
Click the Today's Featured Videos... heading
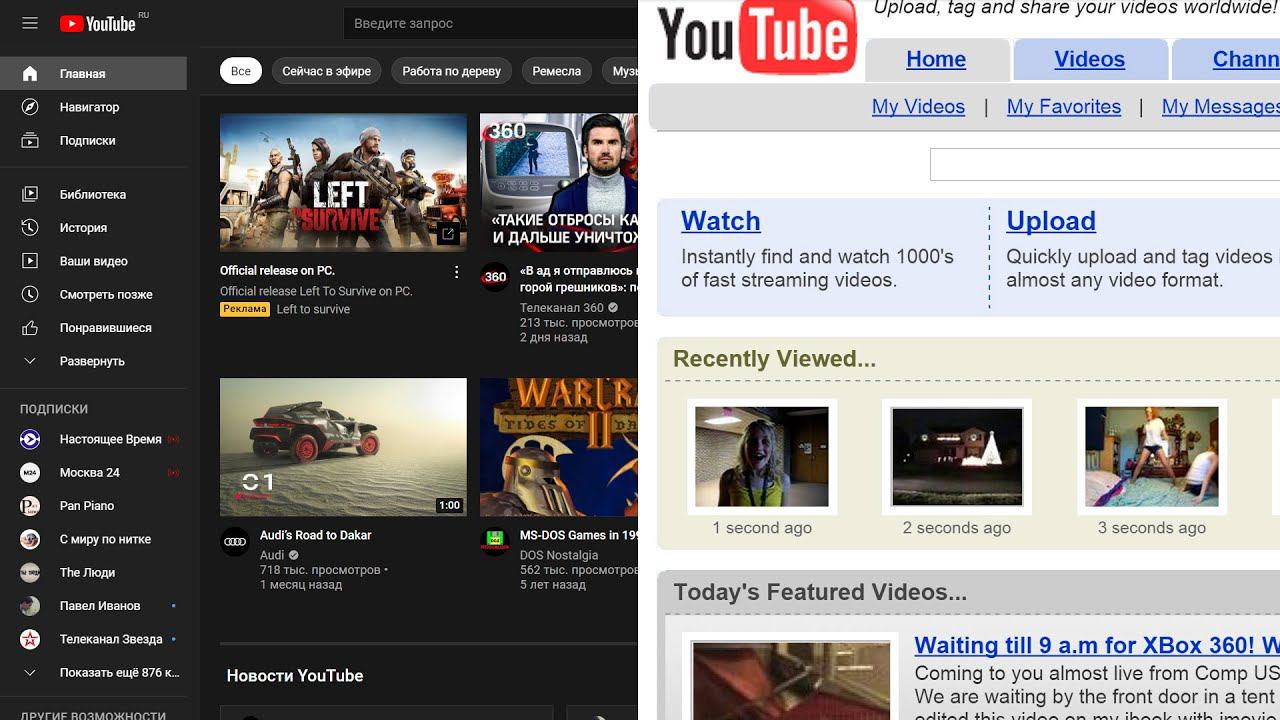click(820, 592)
